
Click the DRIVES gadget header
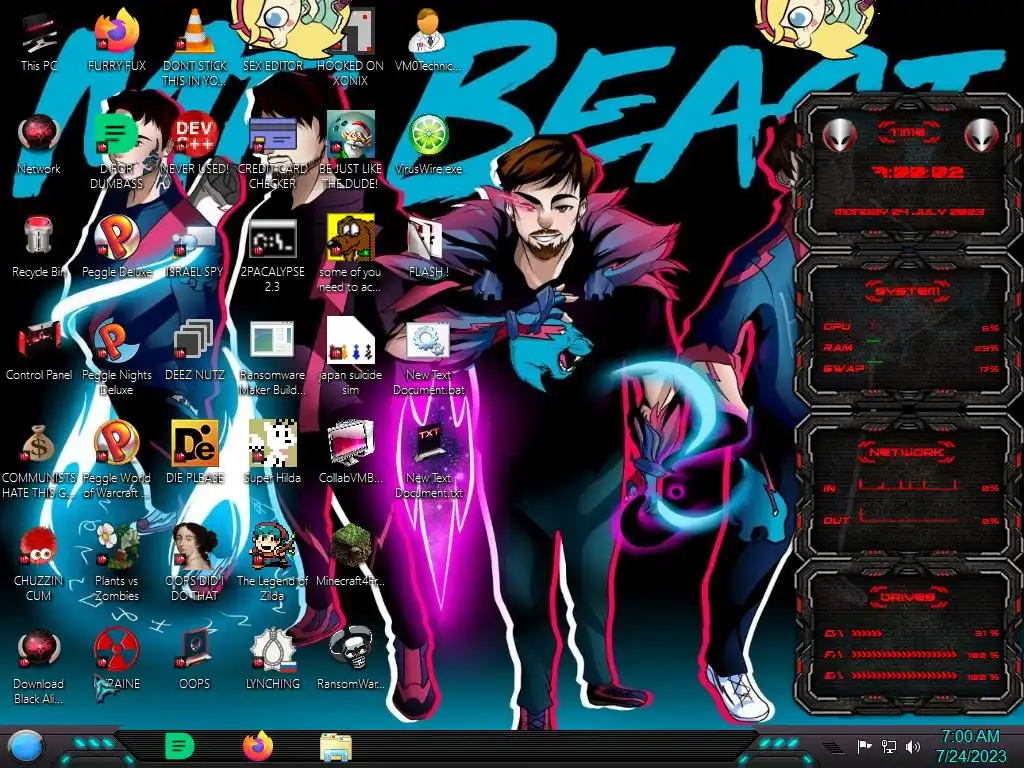(907, 597)
